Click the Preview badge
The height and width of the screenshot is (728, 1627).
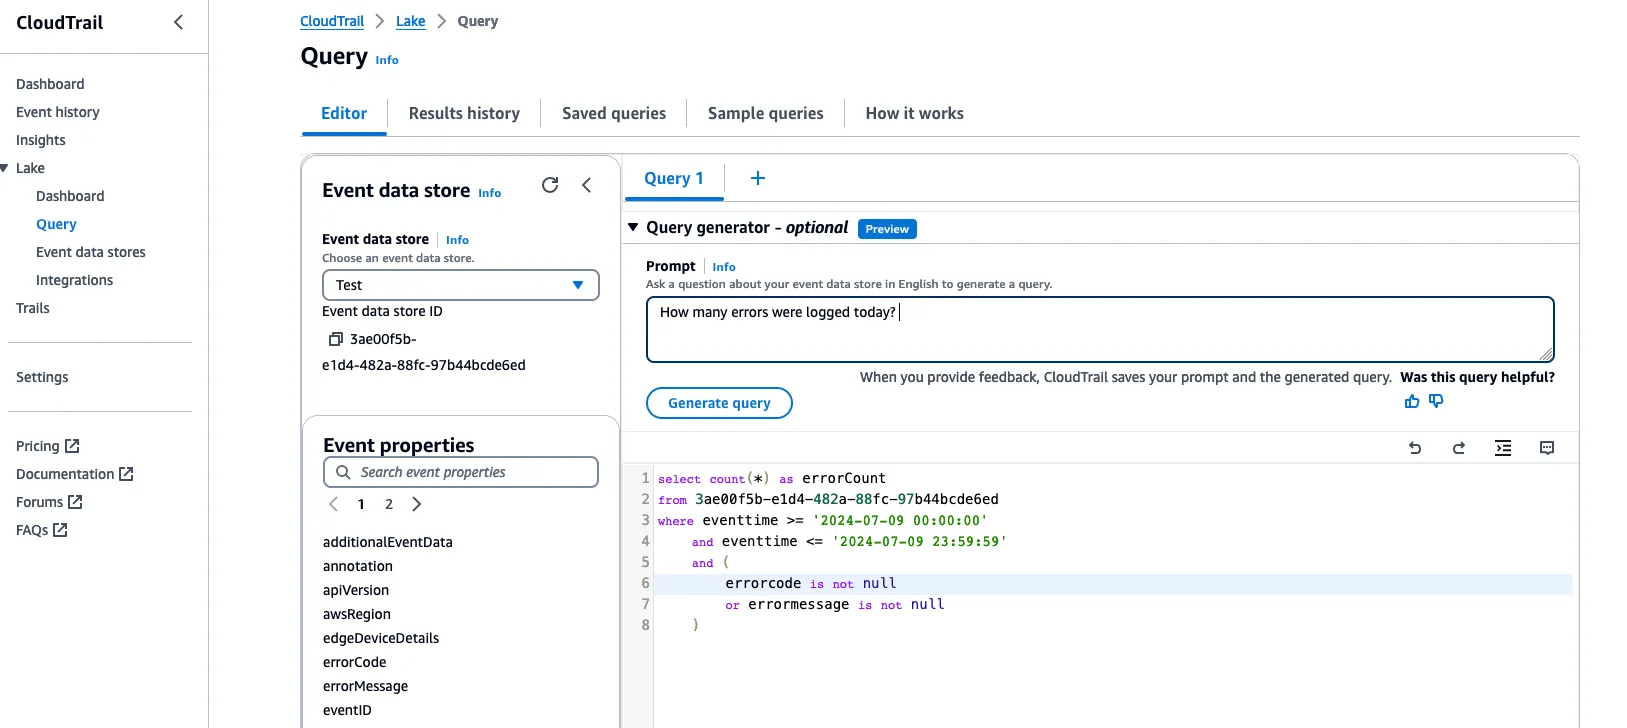[887, 229]
